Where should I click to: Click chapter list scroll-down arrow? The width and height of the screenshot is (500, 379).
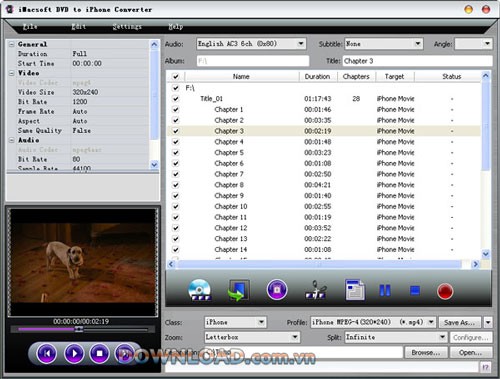point(486,254)
